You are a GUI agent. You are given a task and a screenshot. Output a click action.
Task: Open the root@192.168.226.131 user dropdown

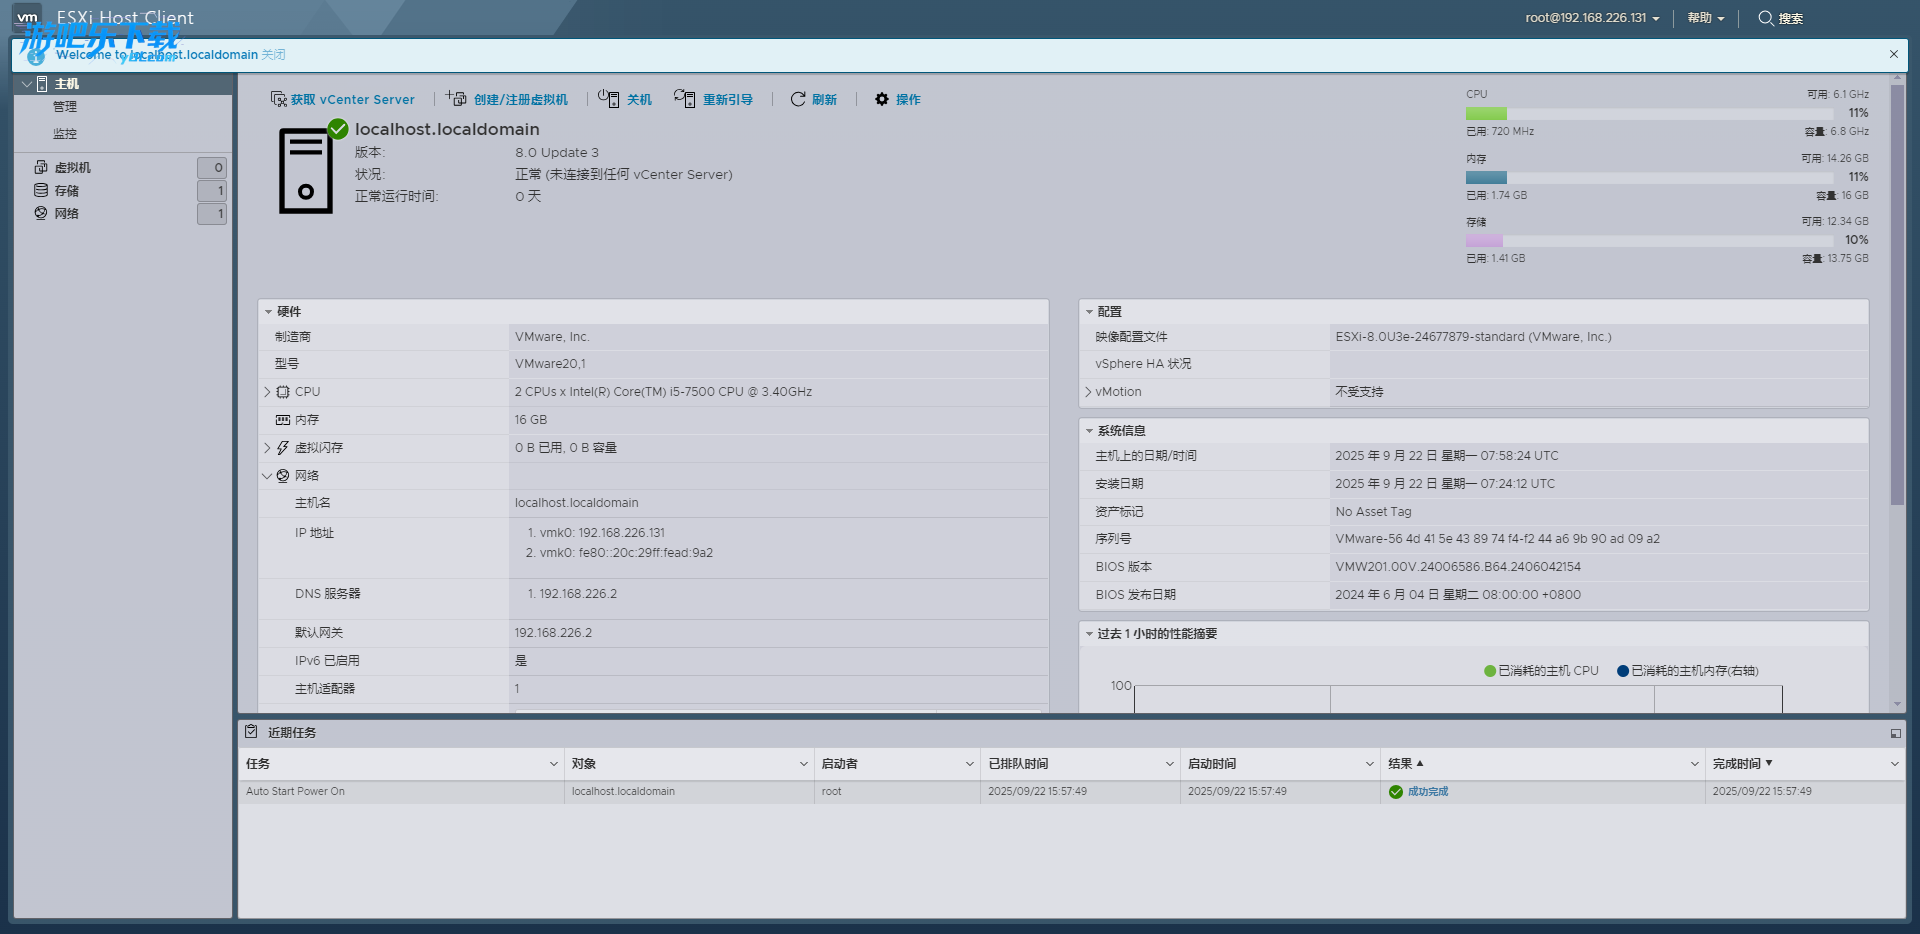pyautogui.click(x=1592, y=18)
